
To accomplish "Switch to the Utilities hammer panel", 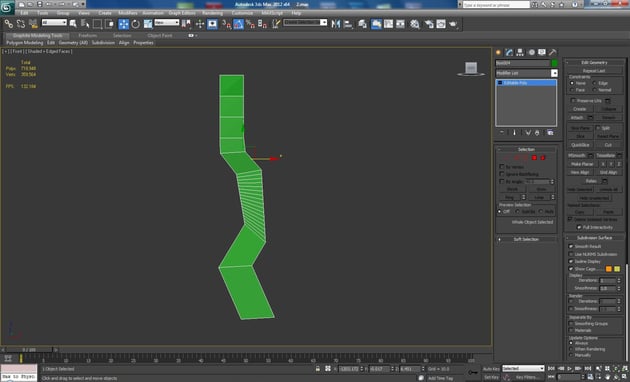I will pyautogui.click(x=553, y=52).
